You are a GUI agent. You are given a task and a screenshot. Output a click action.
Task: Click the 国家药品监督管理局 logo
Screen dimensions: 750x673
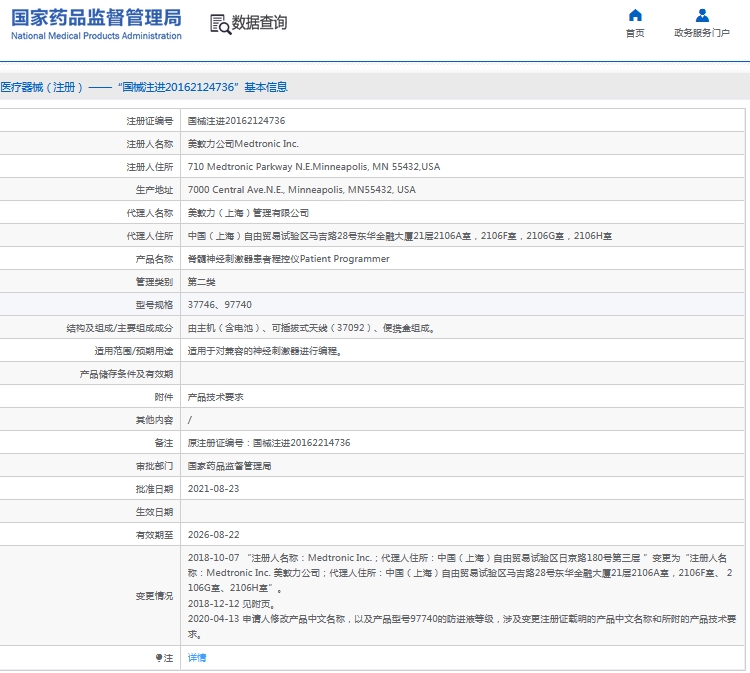(x=96, y=24)
